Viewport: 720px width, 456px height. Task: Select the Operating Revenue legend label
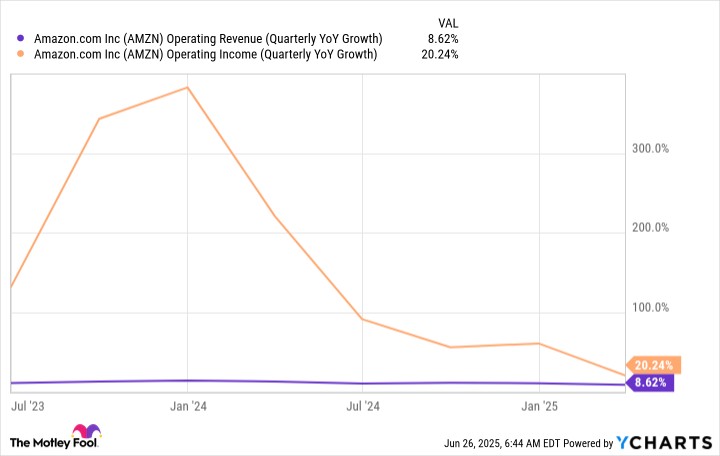(x=208, y=39)
